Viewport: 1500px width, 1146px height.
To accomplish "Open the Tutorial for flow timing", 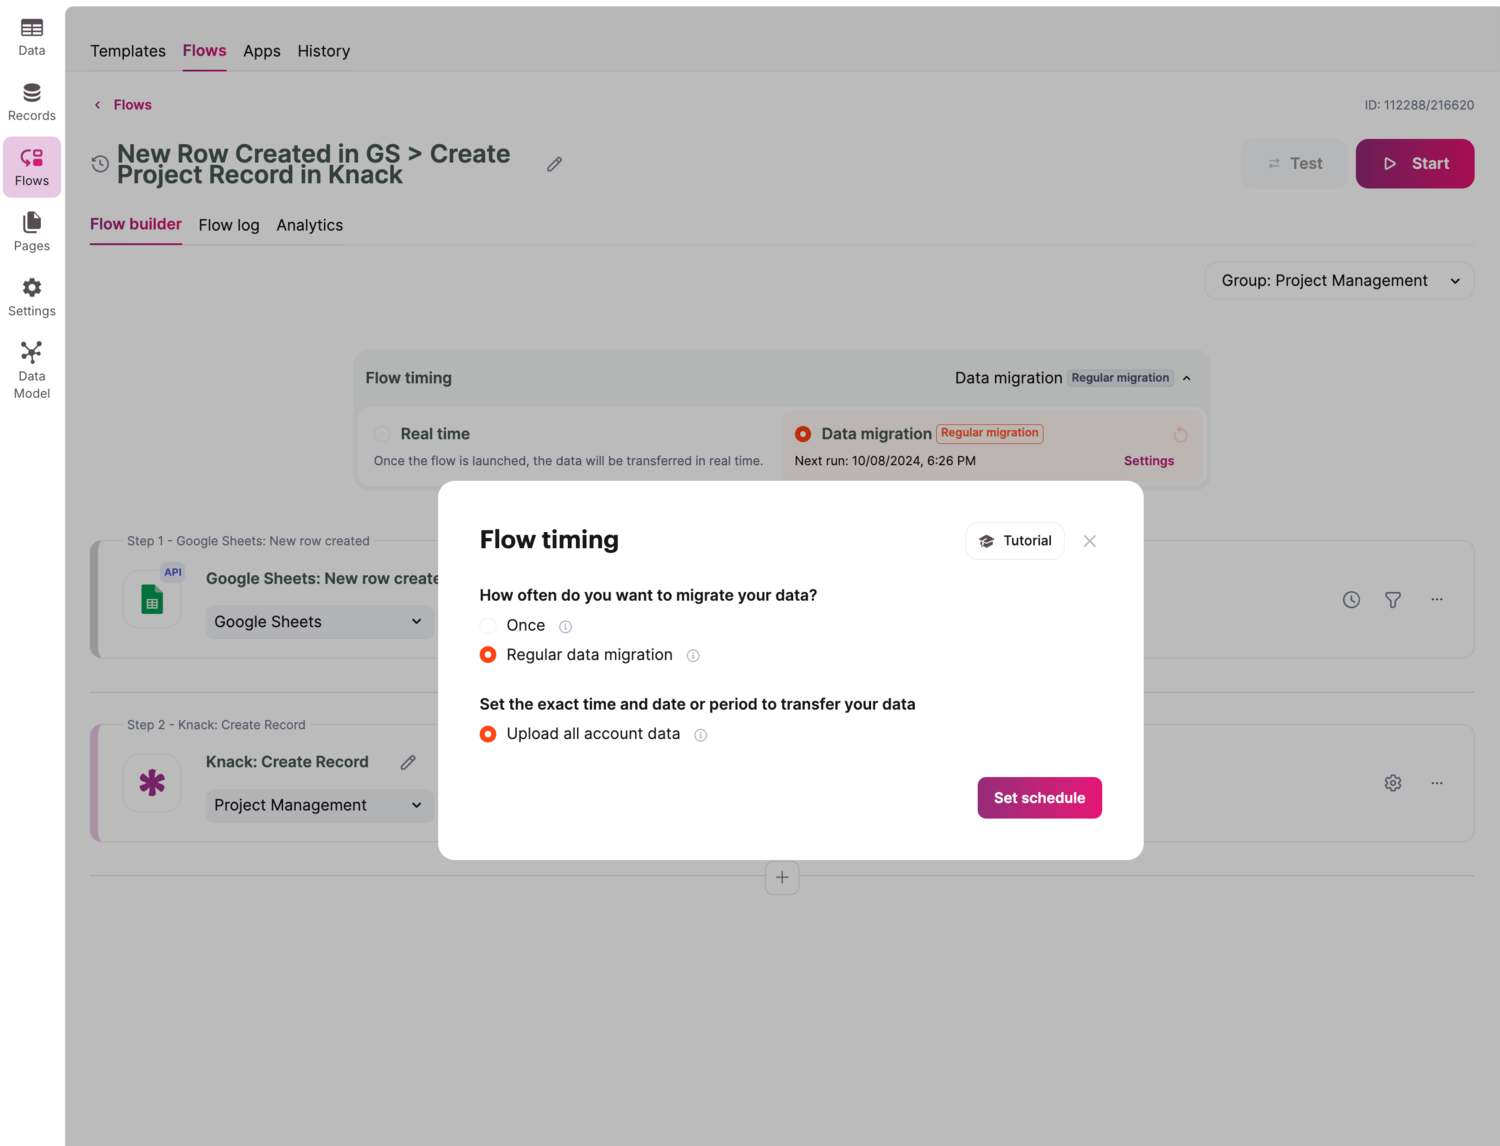I will coord(1015,541).
